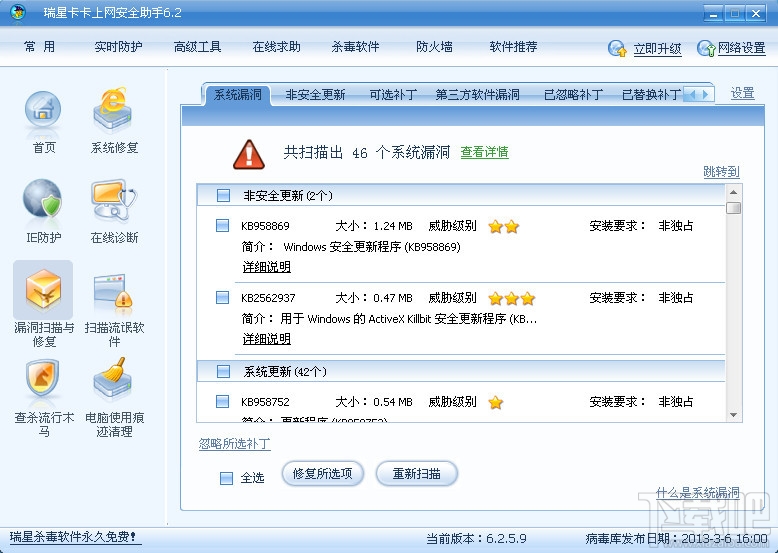
Task: Open 详细说明 for KB958869
Action: [266, 267]
